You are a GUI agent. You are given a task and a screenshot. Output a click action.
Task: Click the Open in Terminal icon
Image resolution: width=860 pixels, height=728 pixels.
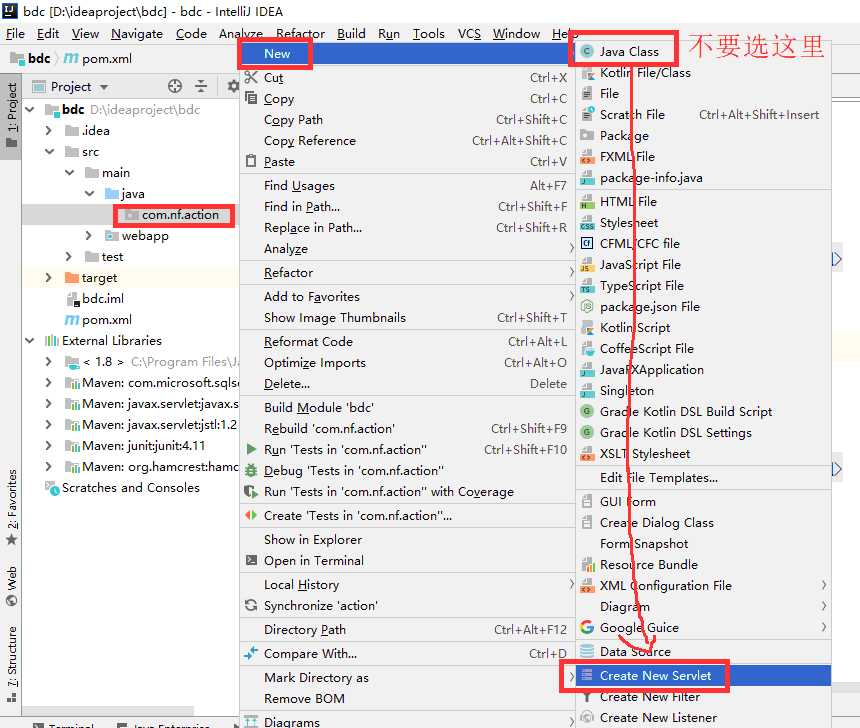click(251, 560)
